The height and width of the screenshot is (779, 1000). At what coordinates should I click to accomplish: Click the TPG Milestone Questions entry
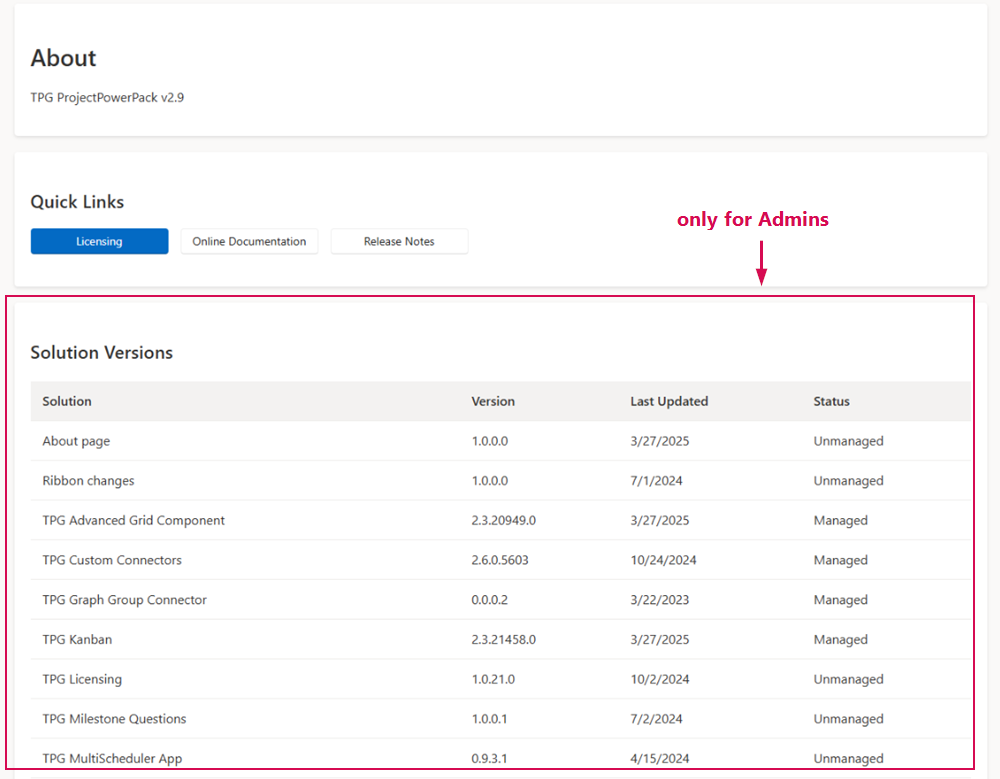(x=114, y=719)
